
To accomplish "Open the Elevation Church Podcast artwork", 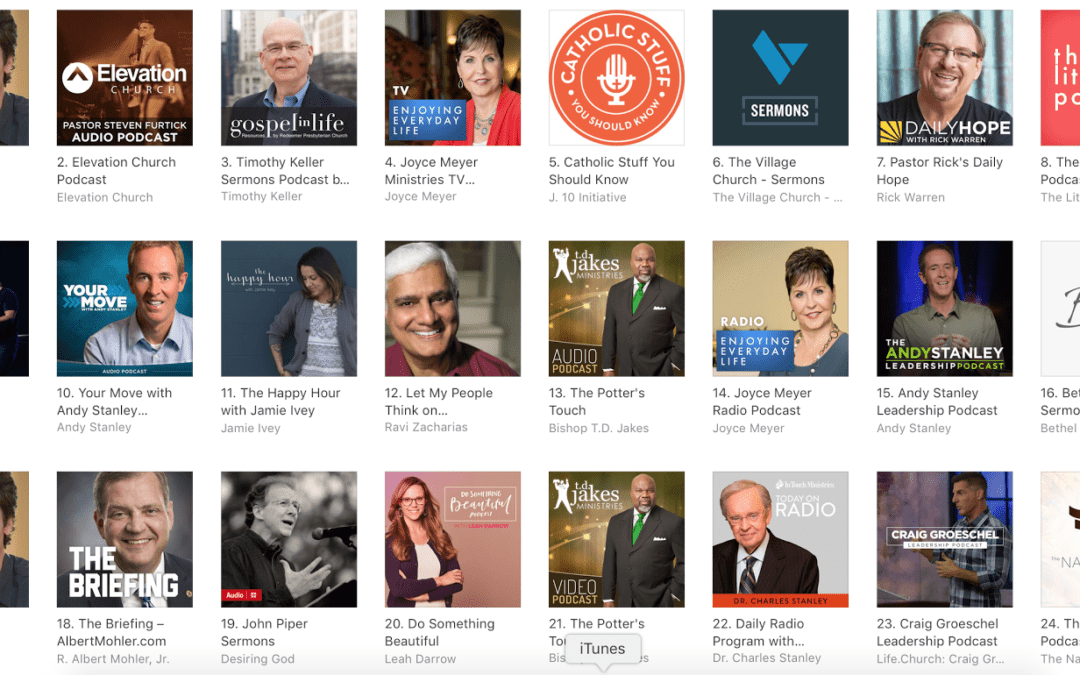I will point(125,78).
